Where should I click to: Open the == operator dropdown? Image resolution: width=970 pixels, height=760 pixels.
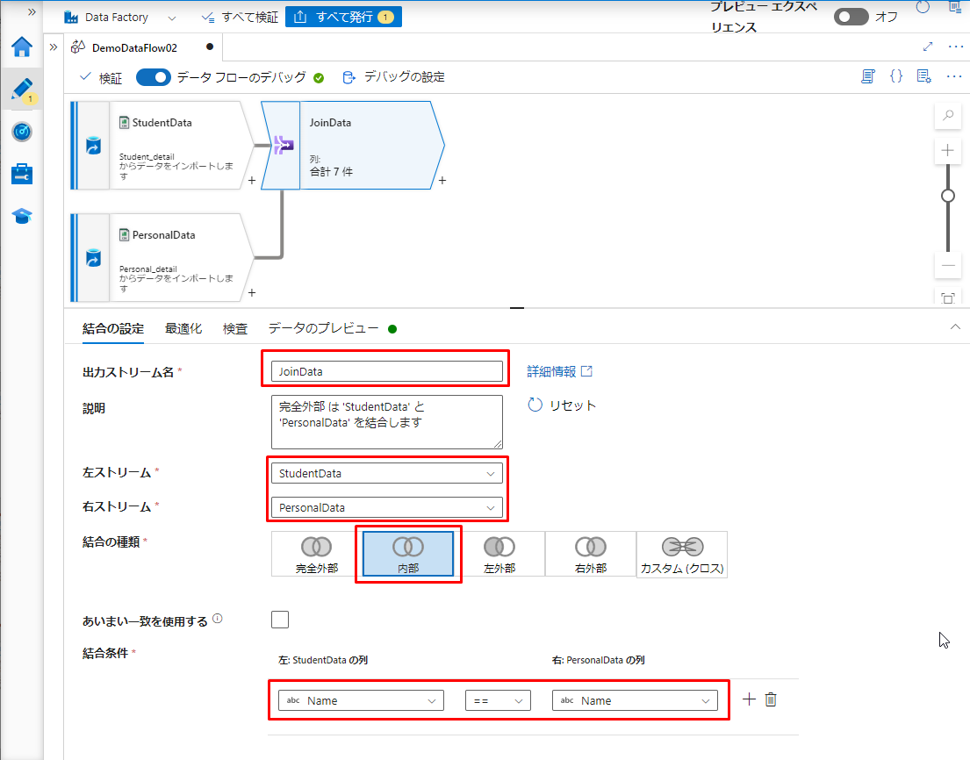click(498, 701)
